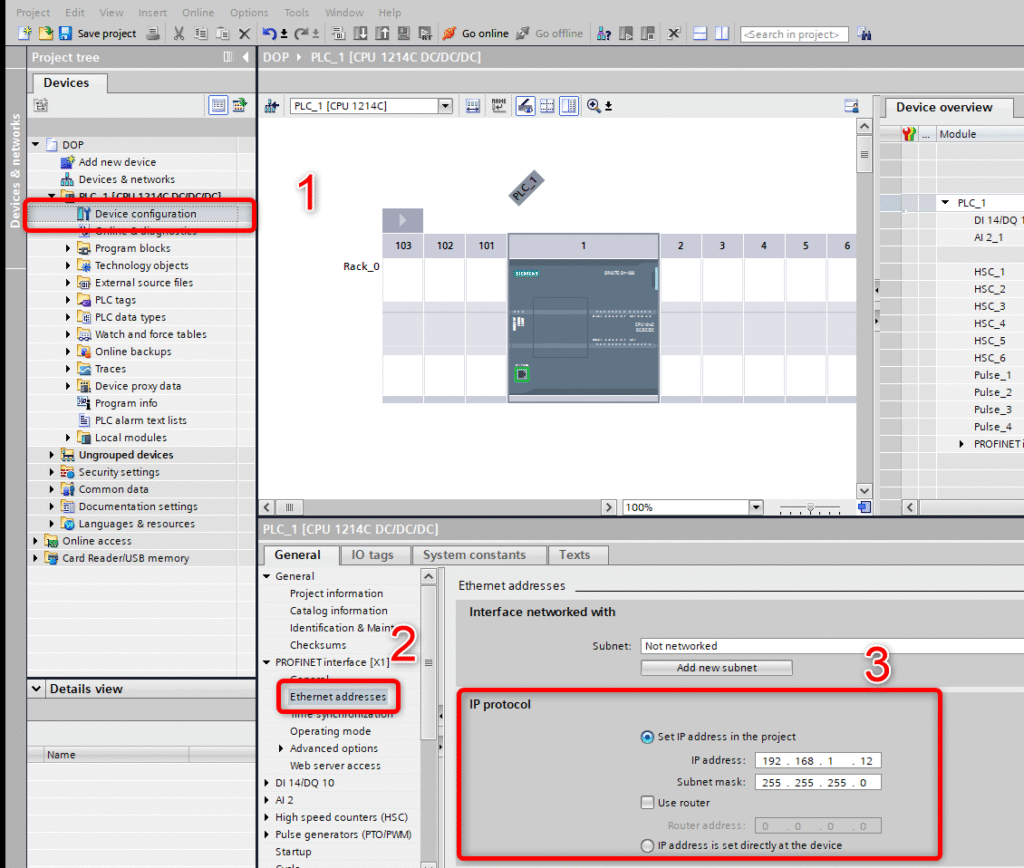Select Ethernet addresses in properties tree
Viewport: 1024px width, 868px height.
337,696
